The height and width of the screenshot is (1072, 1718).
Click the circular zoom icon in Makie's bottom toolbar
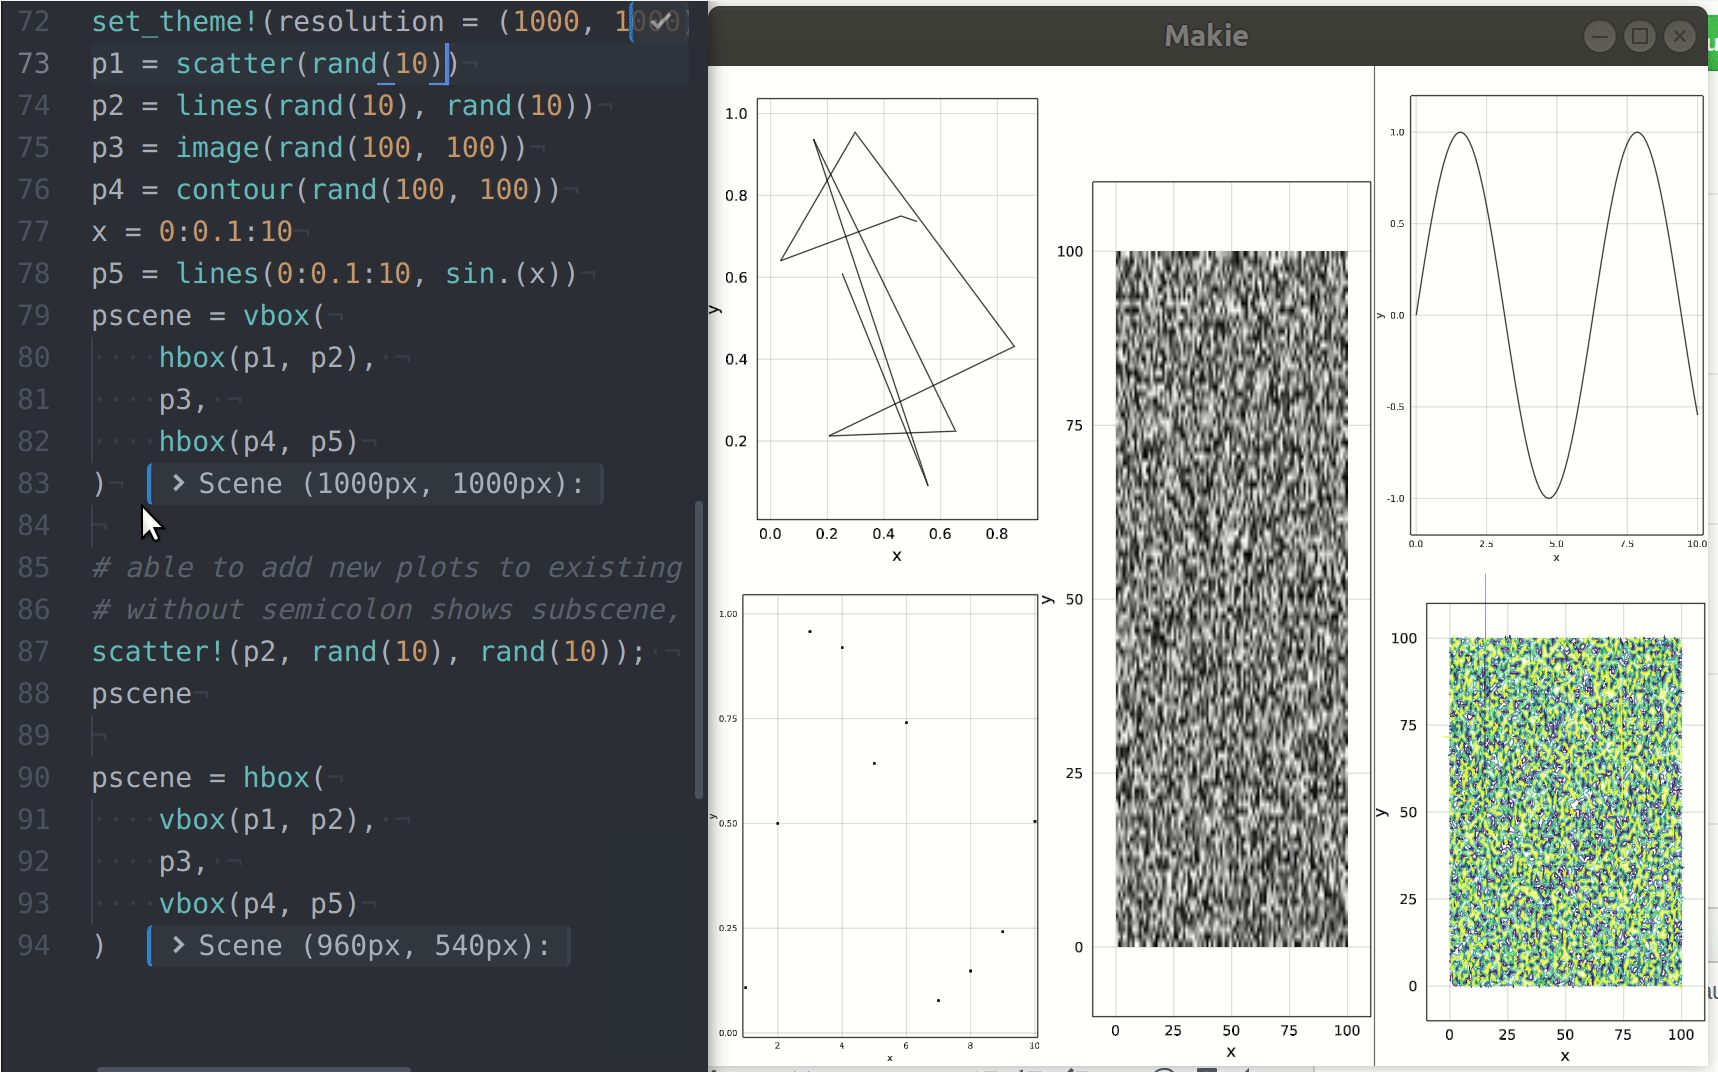pyautogui.click(x=1166, y=1069)
